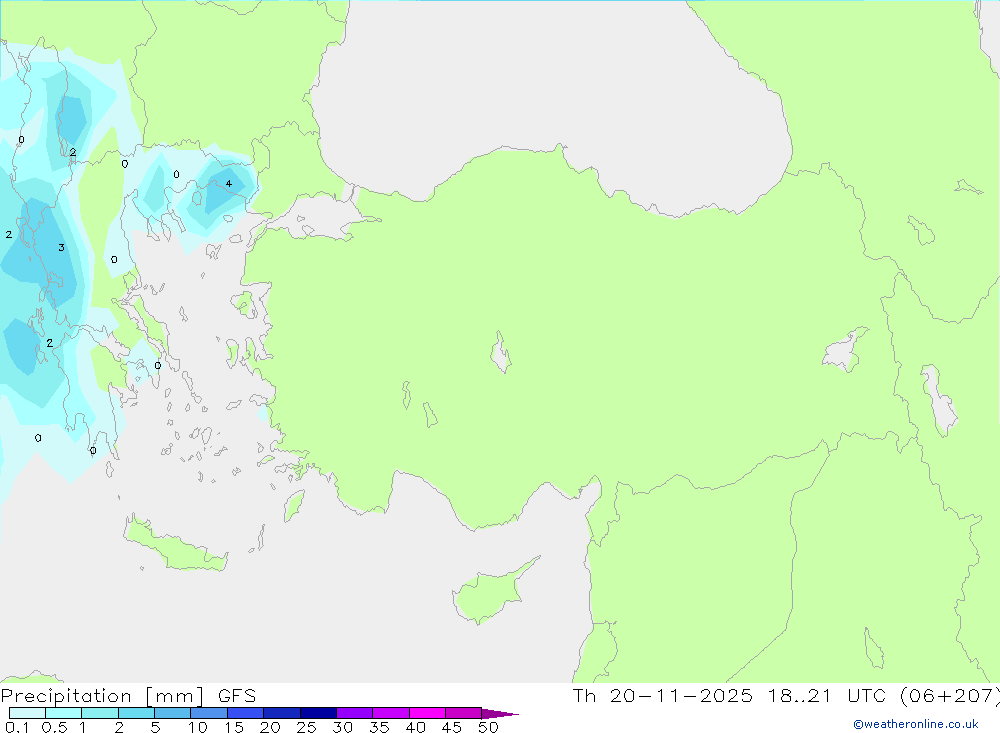Click the legend label "30"
The height and width of the screenshot is (733, 1000).
pyautogui.click(x=342, y=727)
